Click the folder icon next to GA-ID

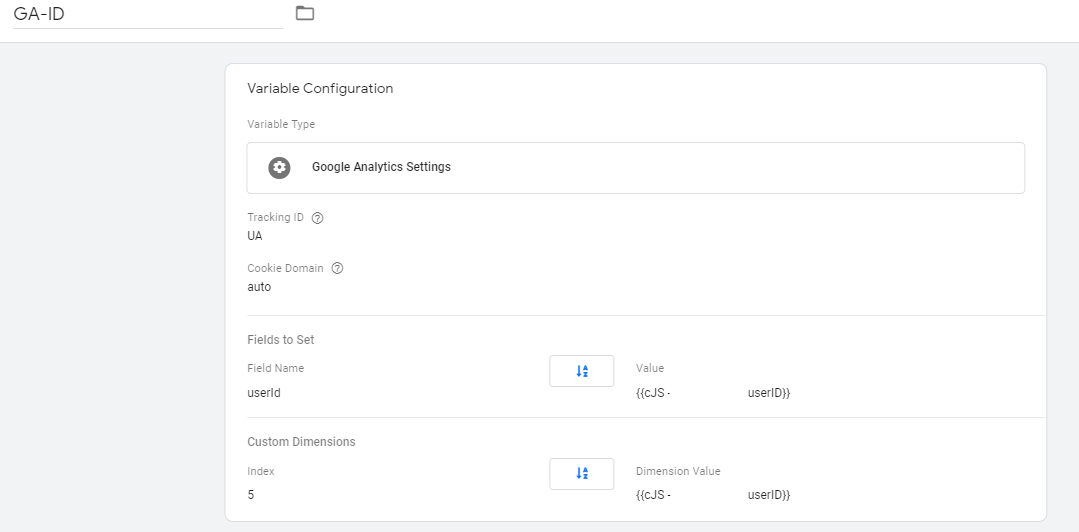(305, 13)
